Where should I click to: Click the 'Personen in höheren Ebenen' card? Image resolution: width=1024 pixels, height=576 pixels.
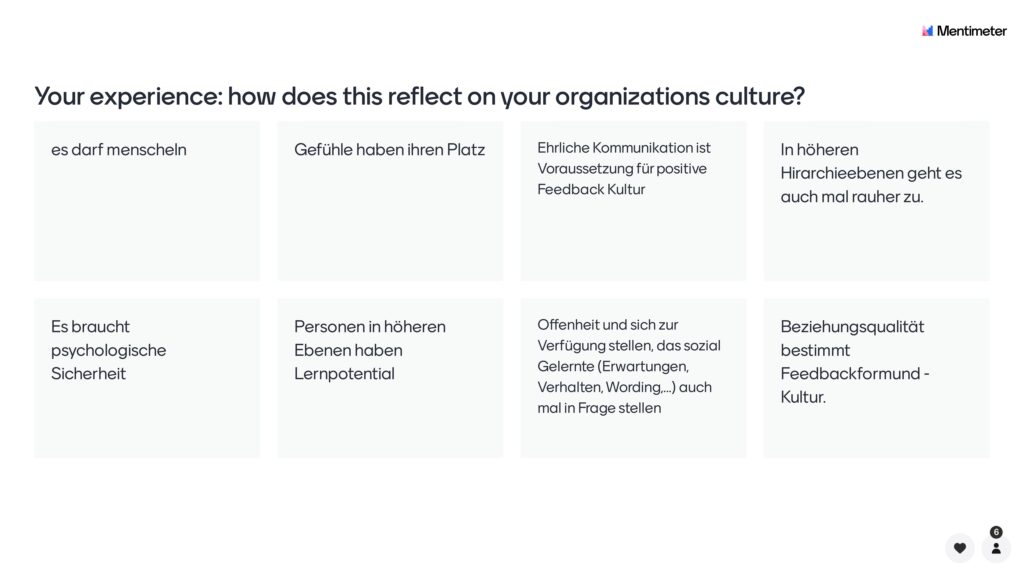point(390,378)
